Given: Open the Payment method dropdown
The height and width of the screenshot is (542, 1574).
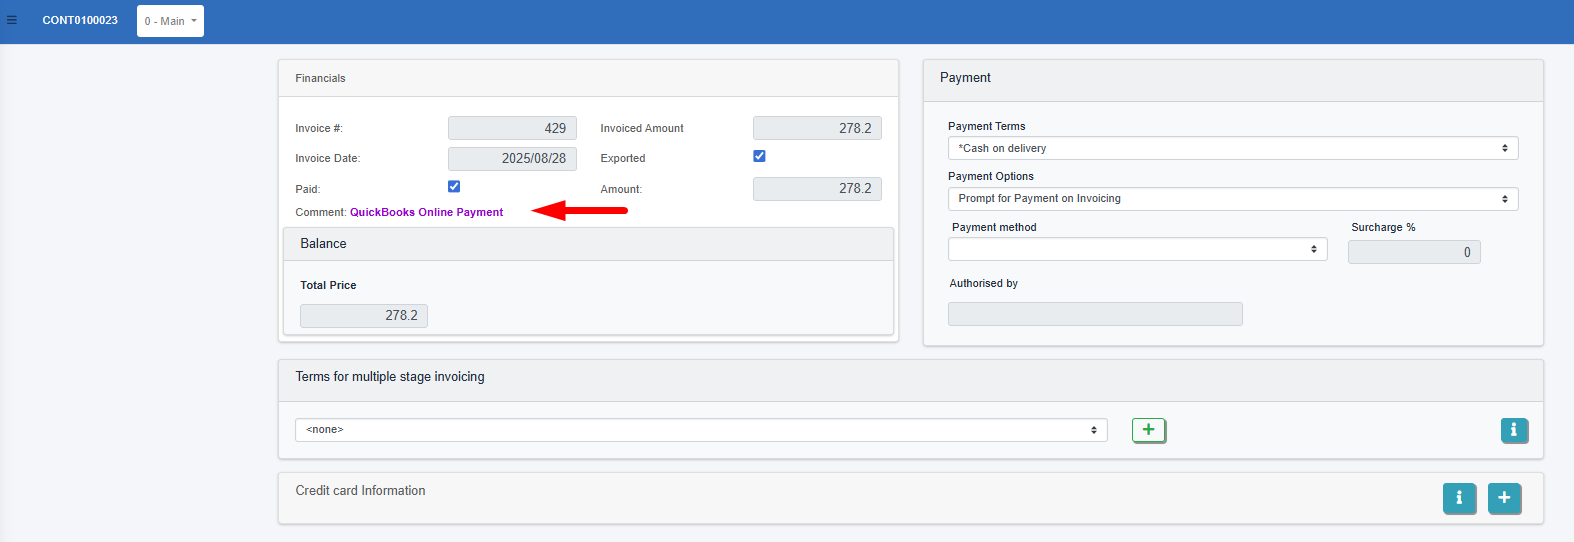Looking at the screenshot, I should tap(1138, 249).
